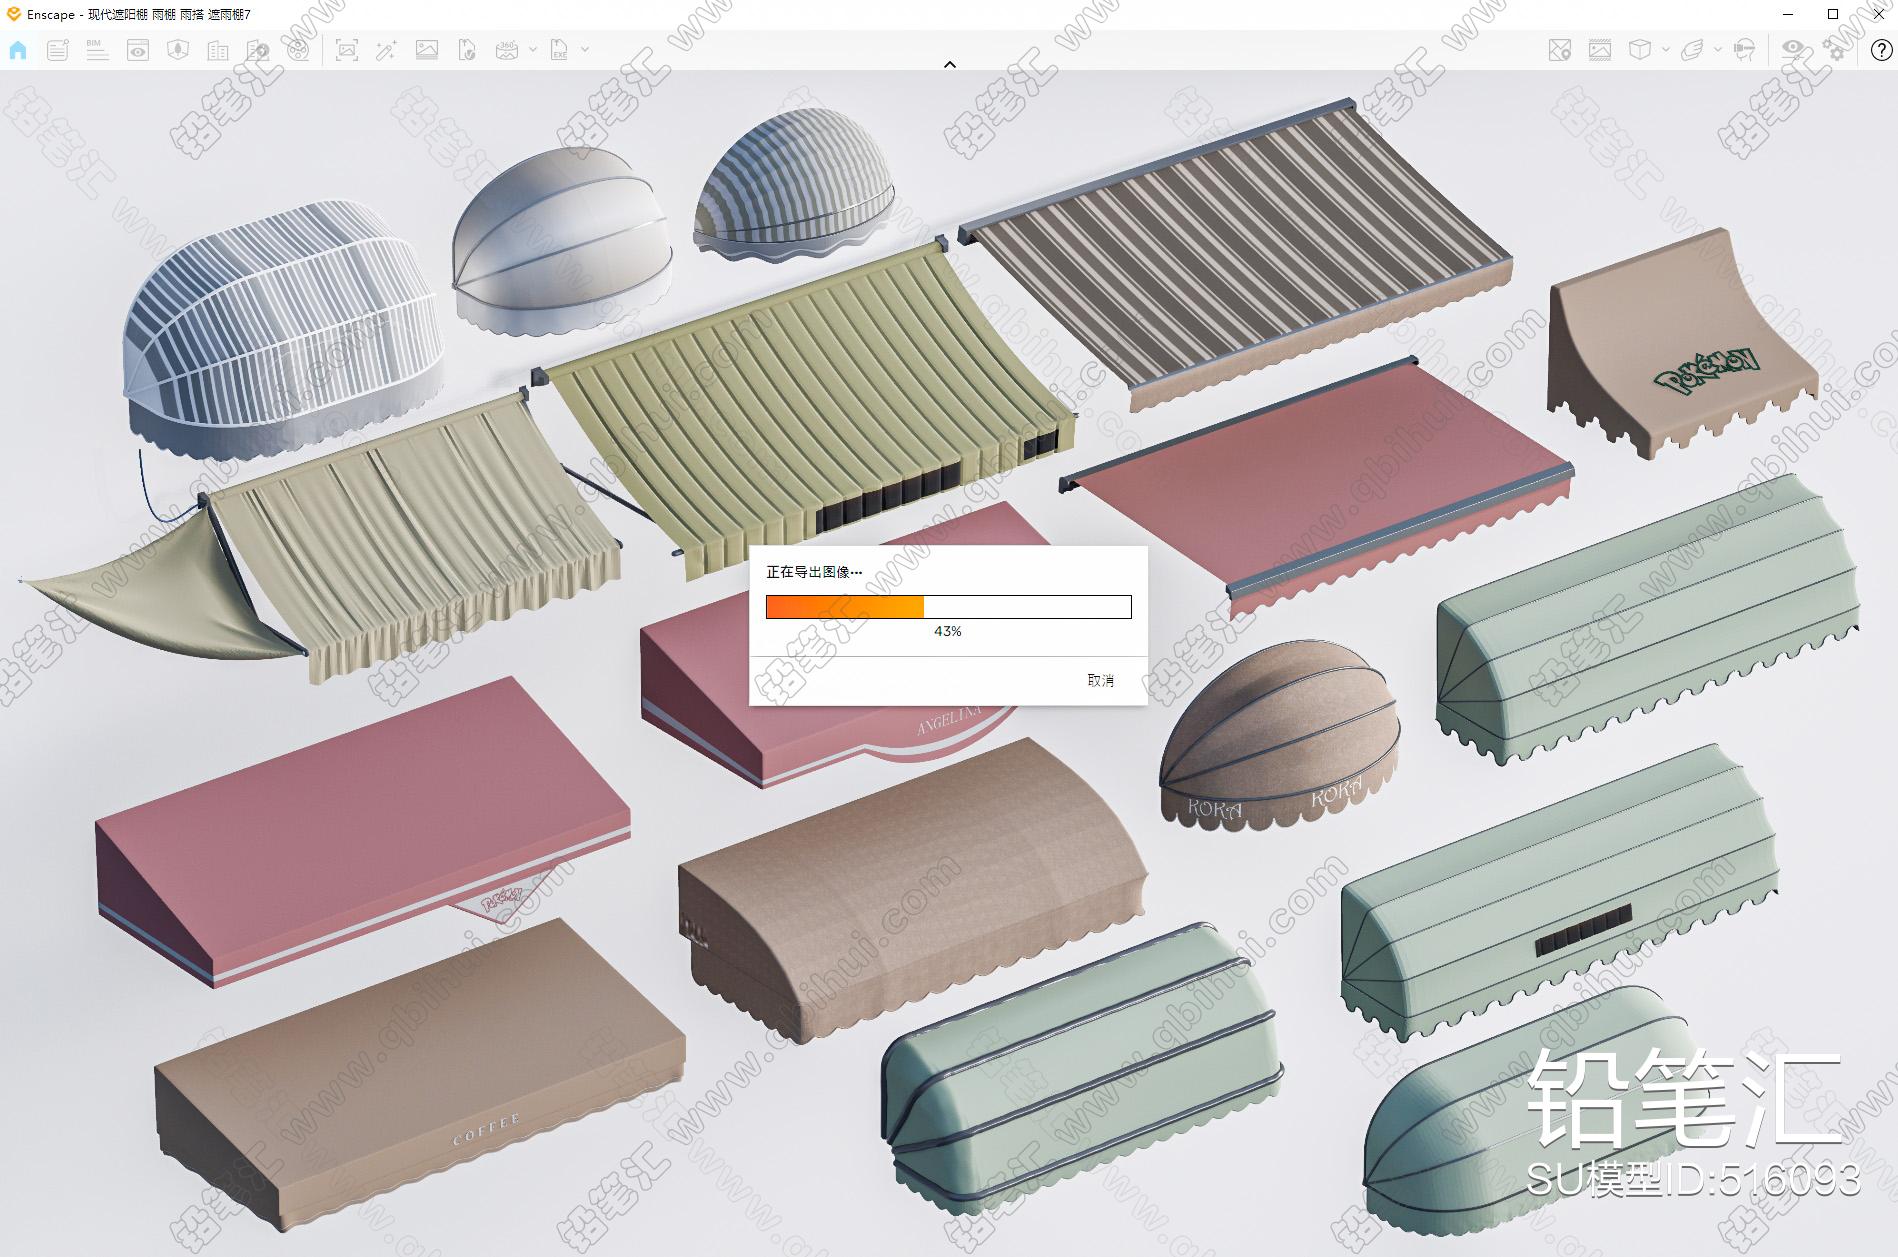Click the 取消 cancel button
The width and height of the screenshot is (1898, 1257).
1100,680
